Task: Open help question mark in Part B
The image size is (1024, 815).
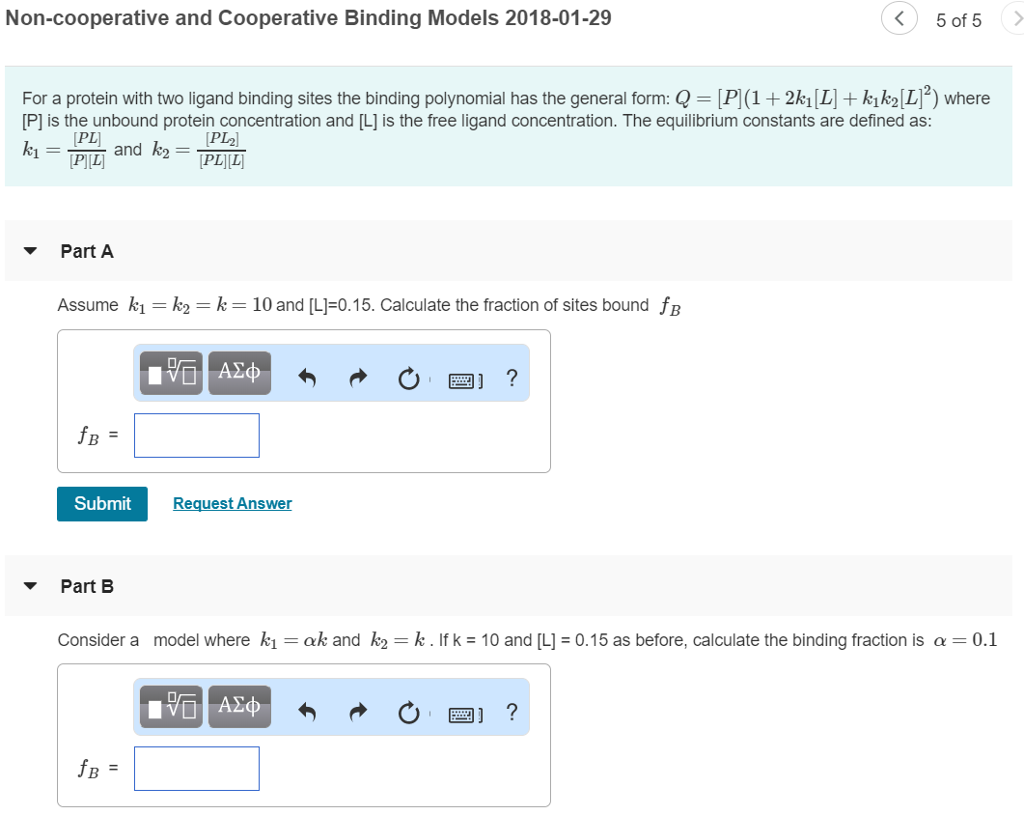Action: (512, 711)
